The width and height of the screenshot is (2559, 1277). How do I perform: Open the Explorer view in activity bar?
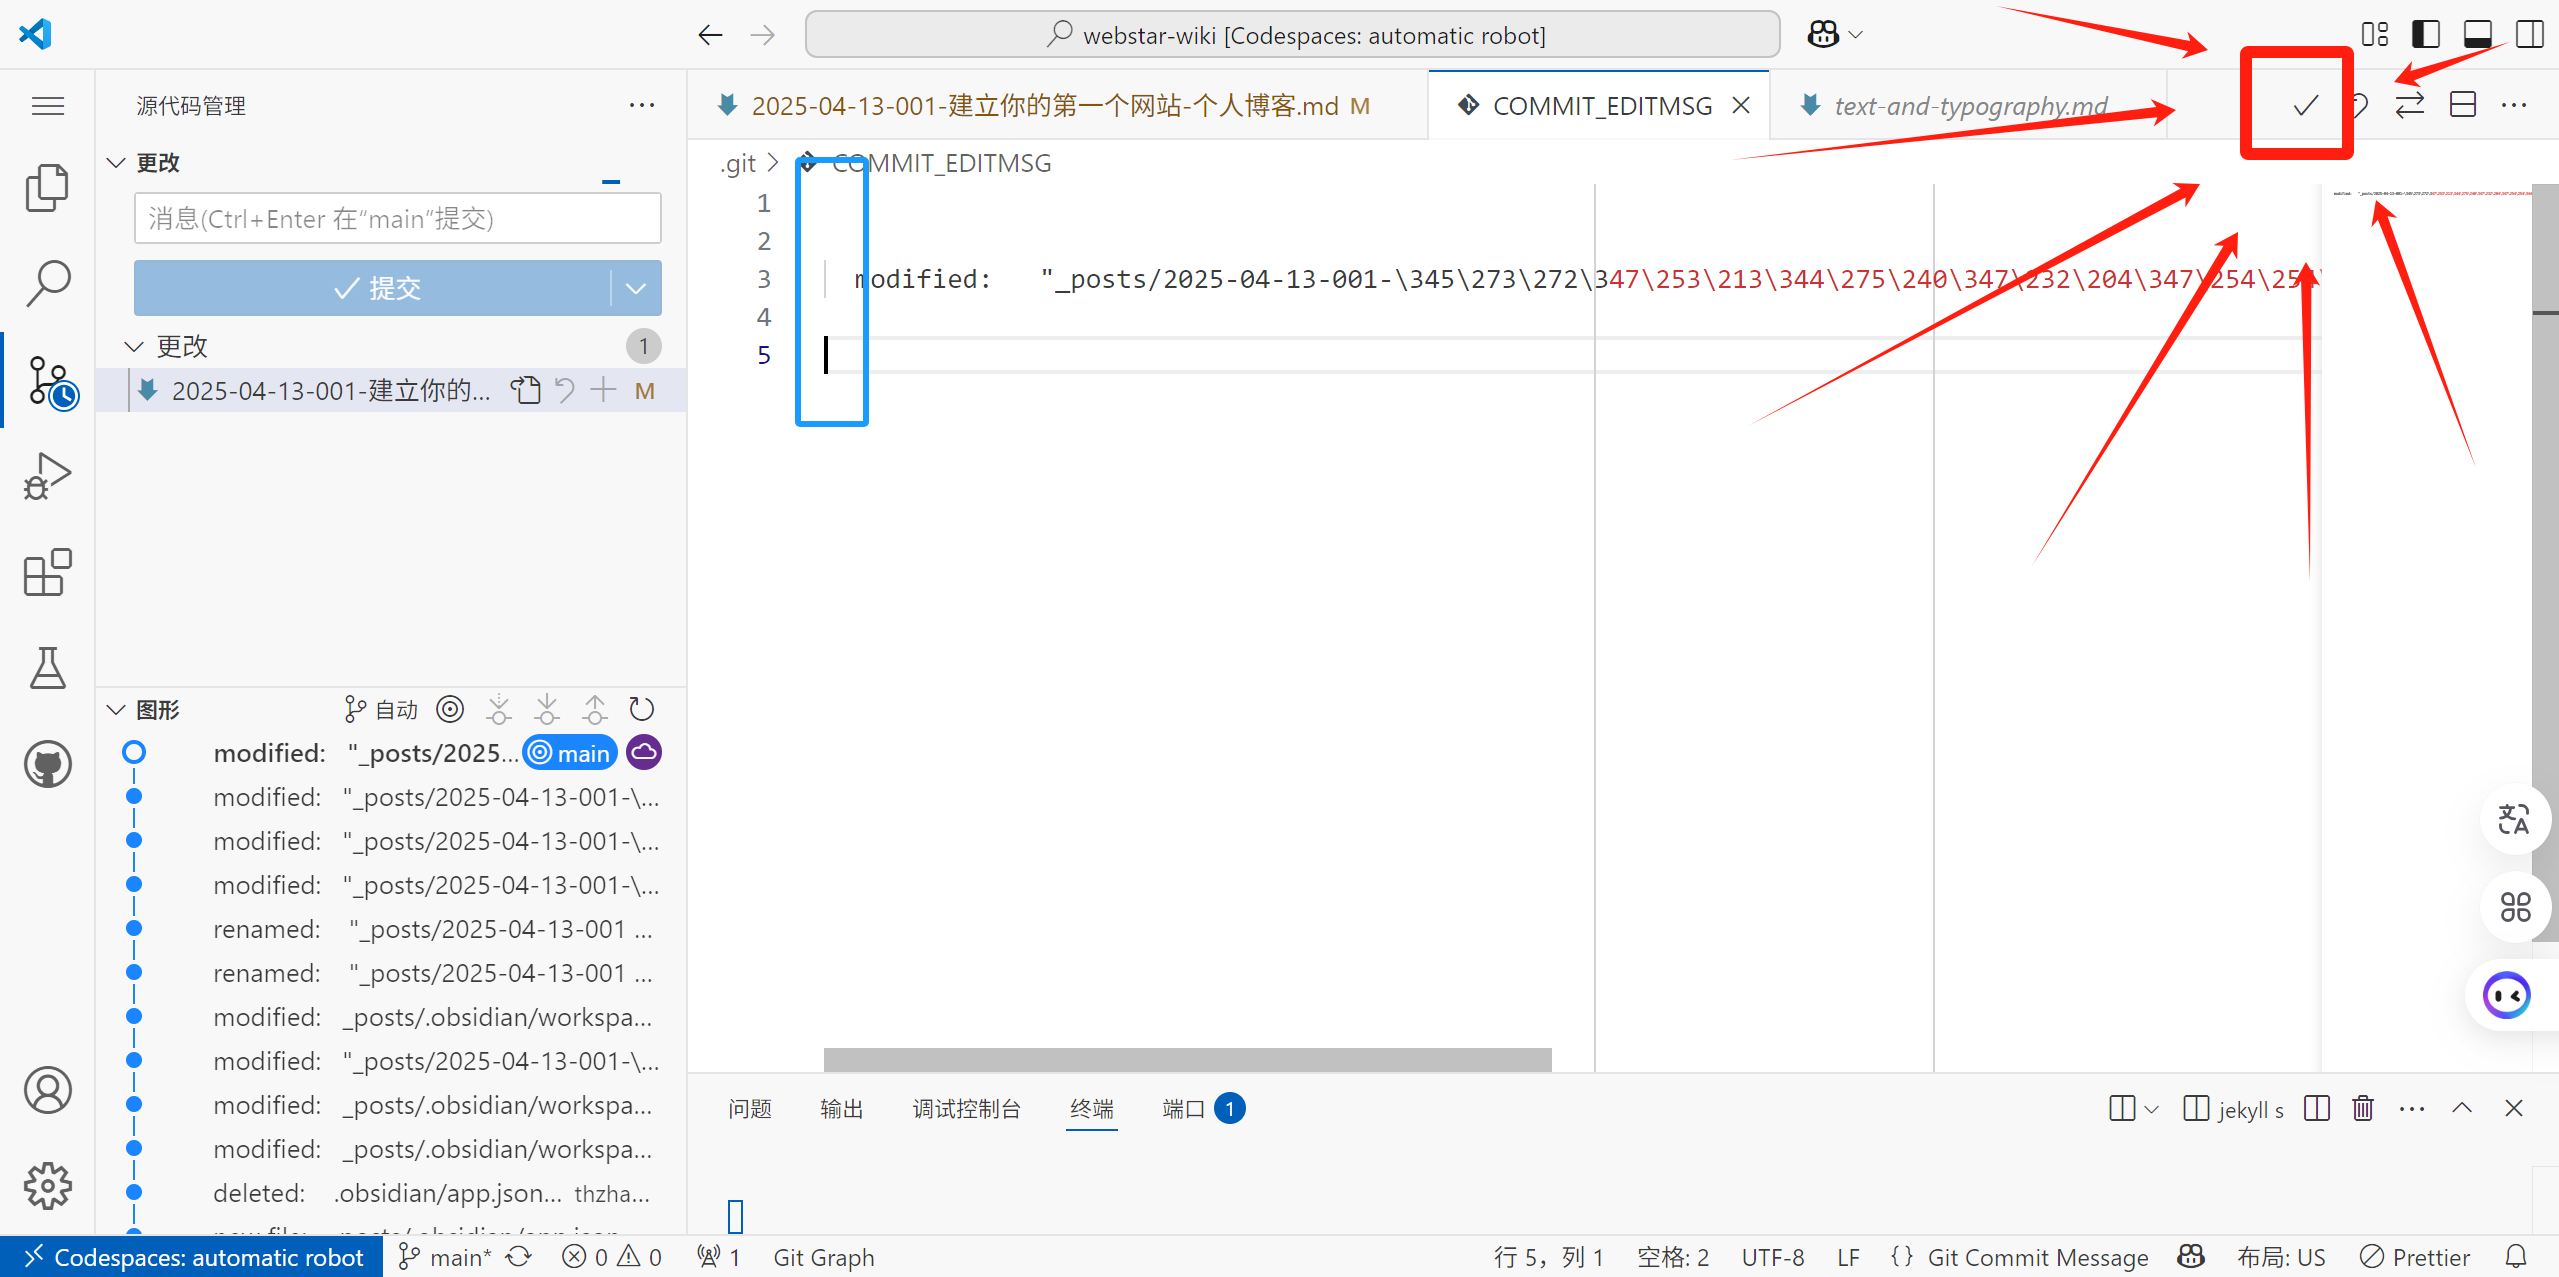[x=47, y=187]
